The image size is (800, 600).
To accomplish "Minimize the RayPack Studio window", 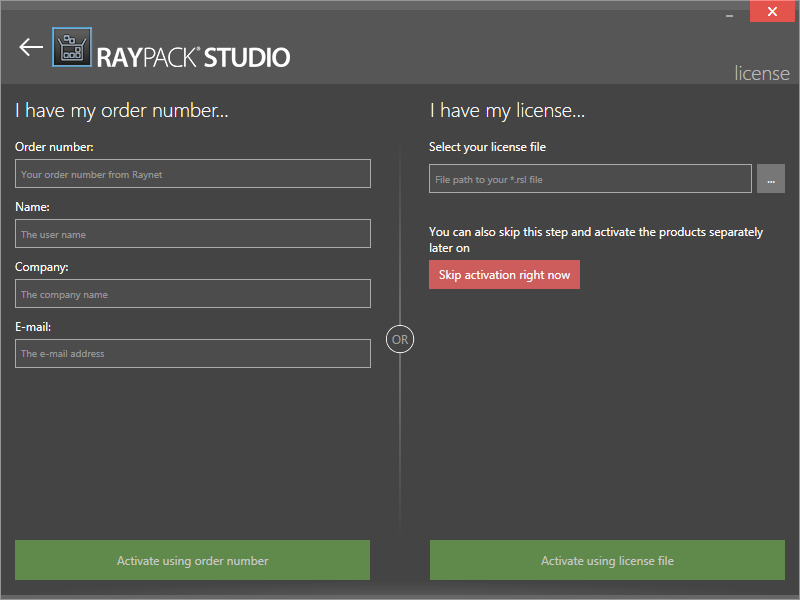I will (729, 12).
